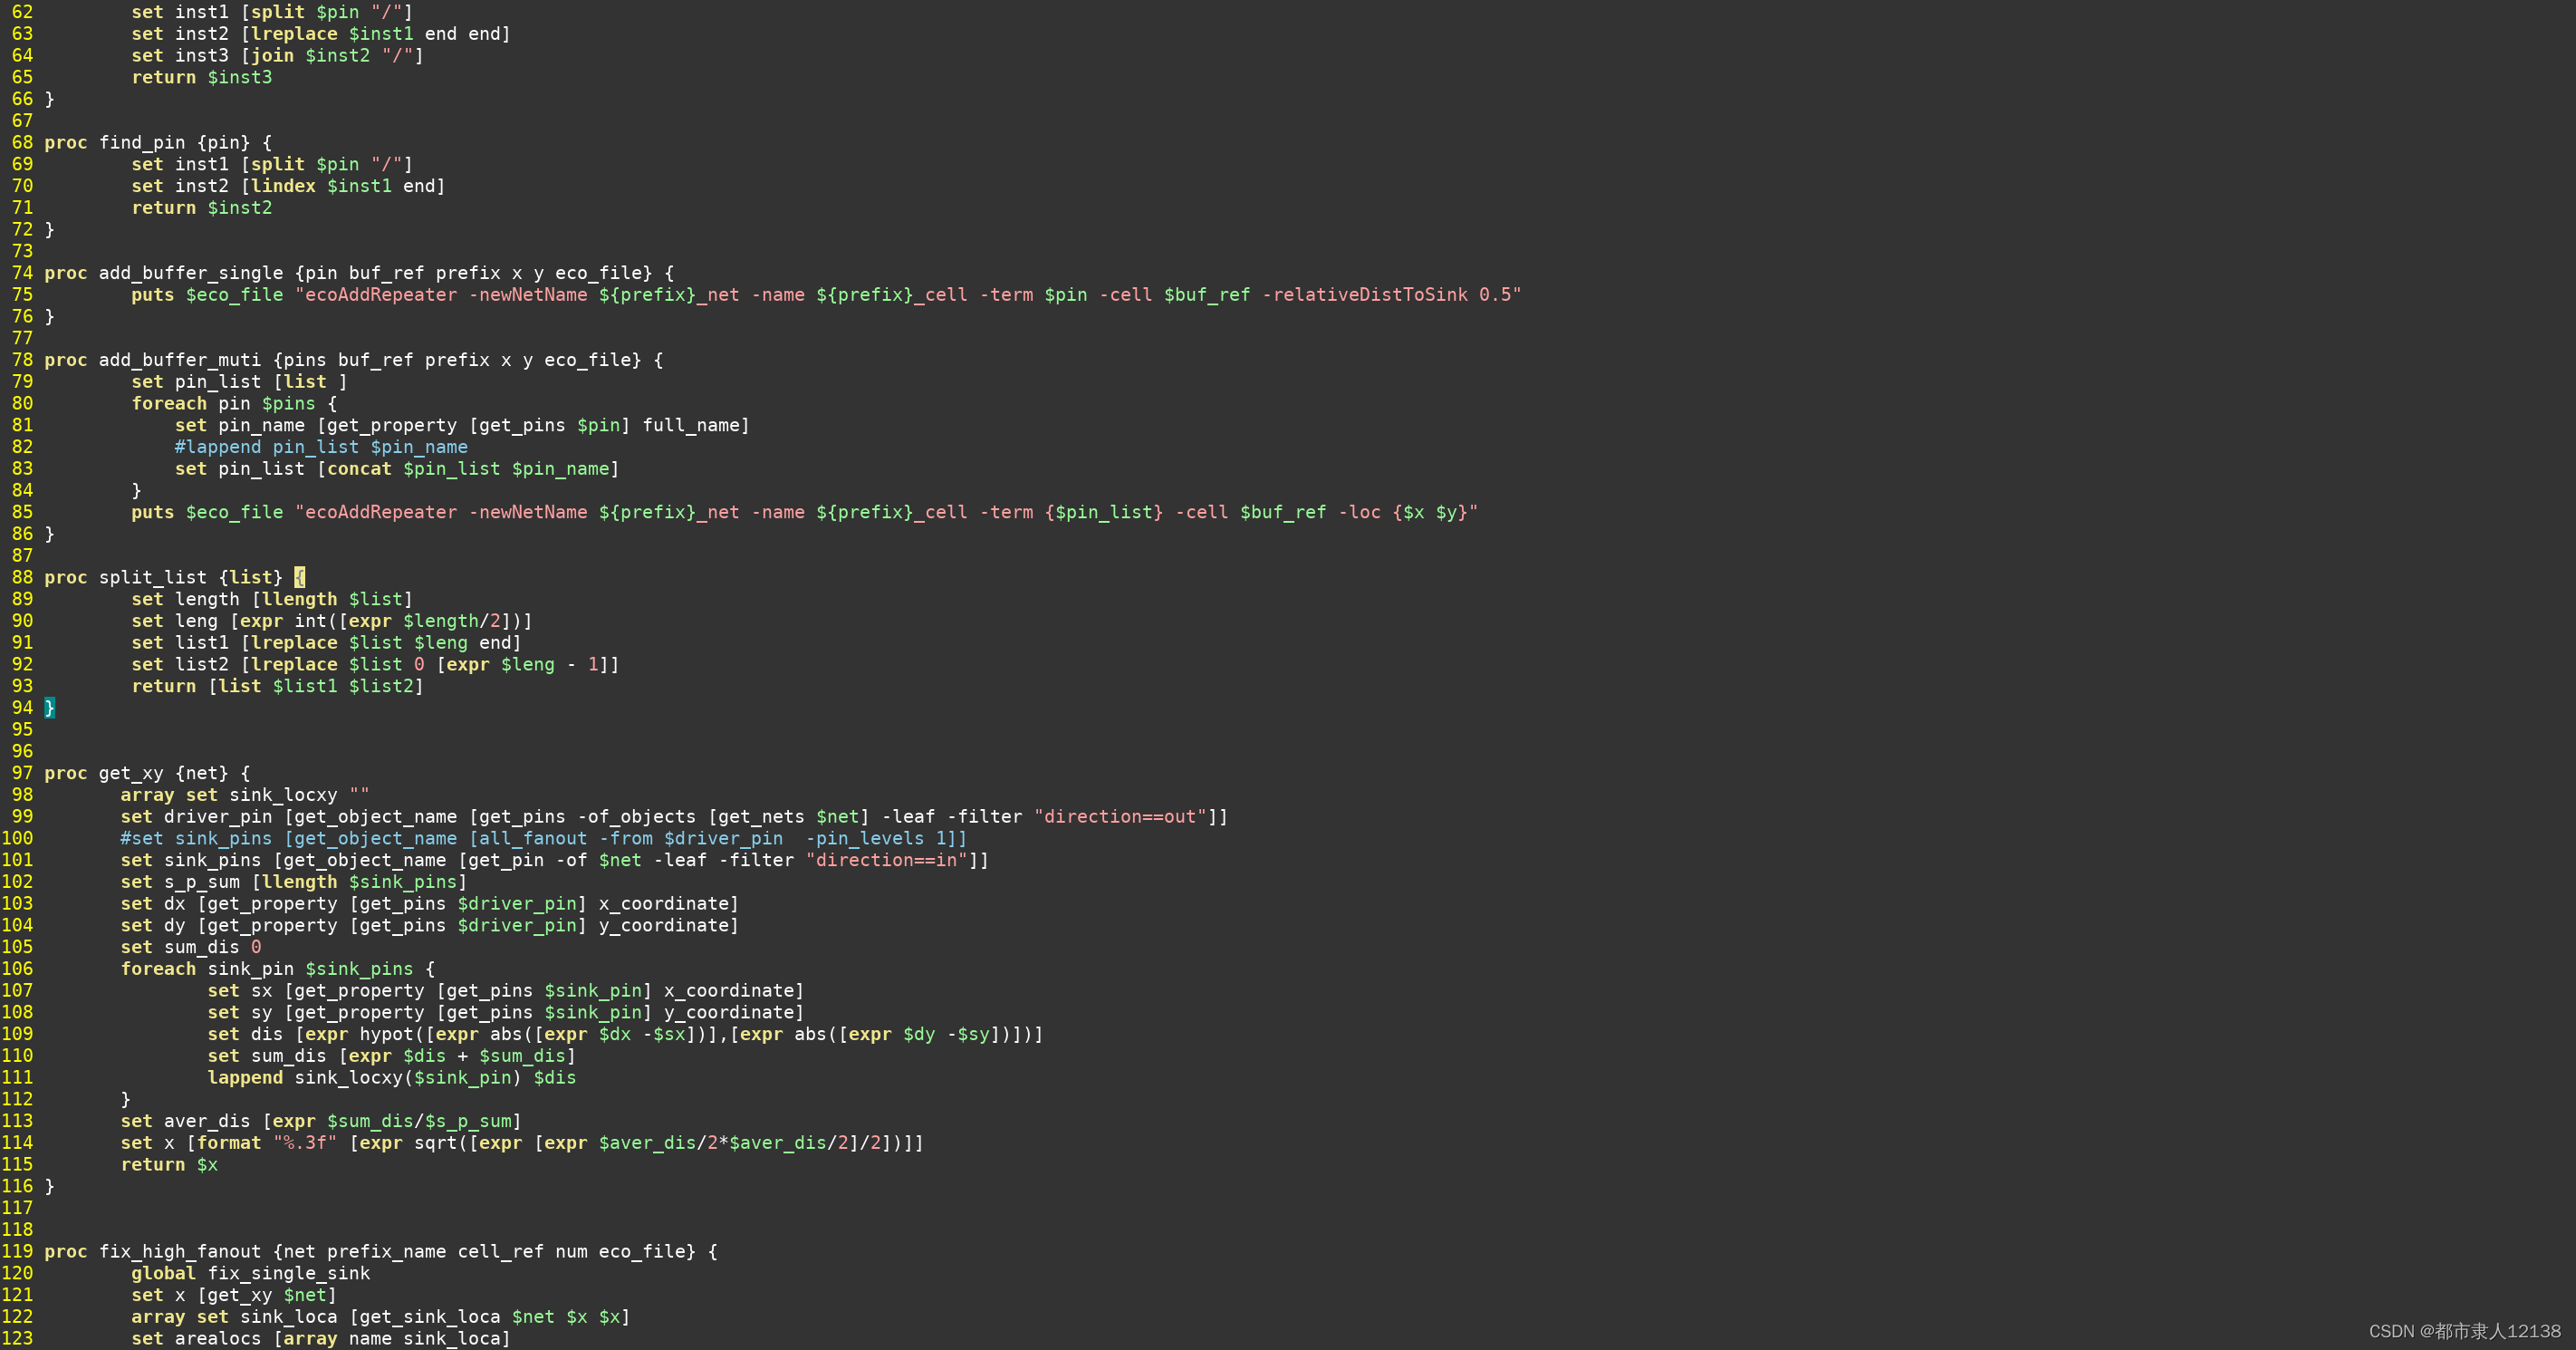This screenshot has width=2576, height=1350.
Task: Click line number 88 in gutter
Action: (22, 577)
